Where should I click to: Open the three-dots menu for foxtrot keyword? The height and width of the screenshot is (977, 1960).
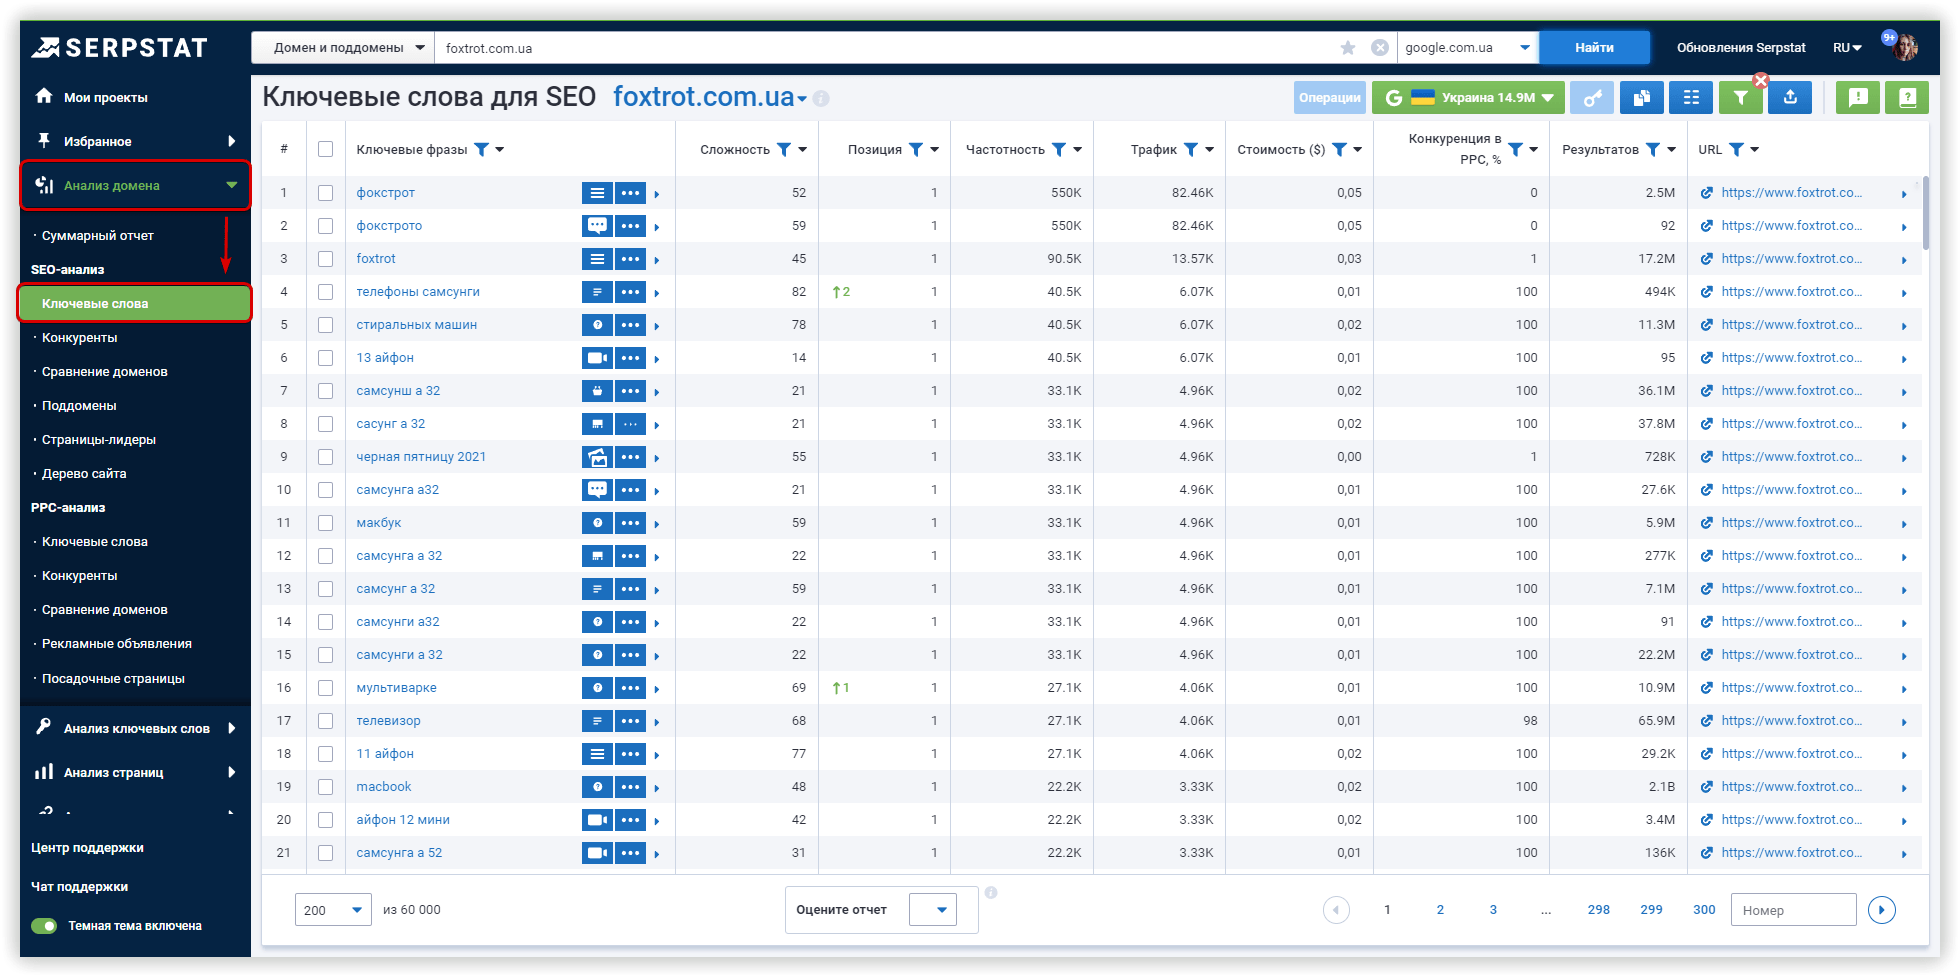[630, 259]
